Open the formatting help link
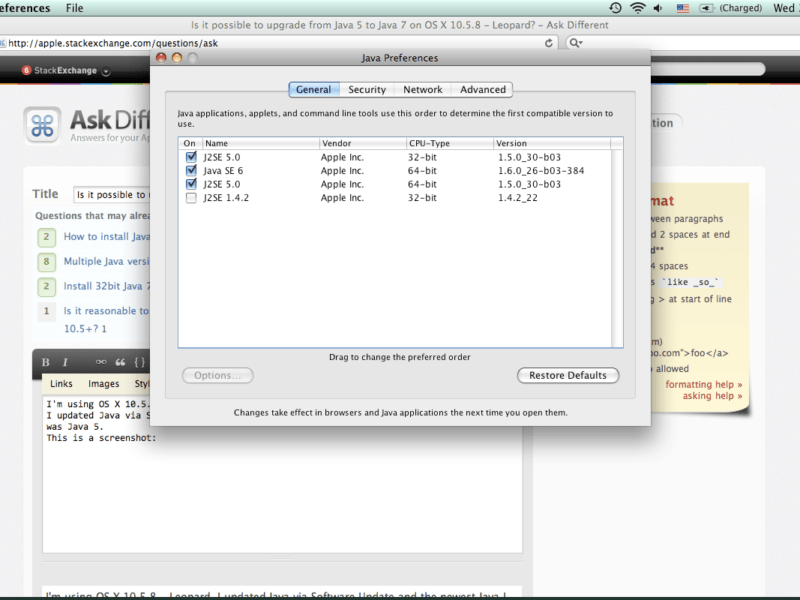The width and height of the screenshot is (800, 600). point(704,384)
